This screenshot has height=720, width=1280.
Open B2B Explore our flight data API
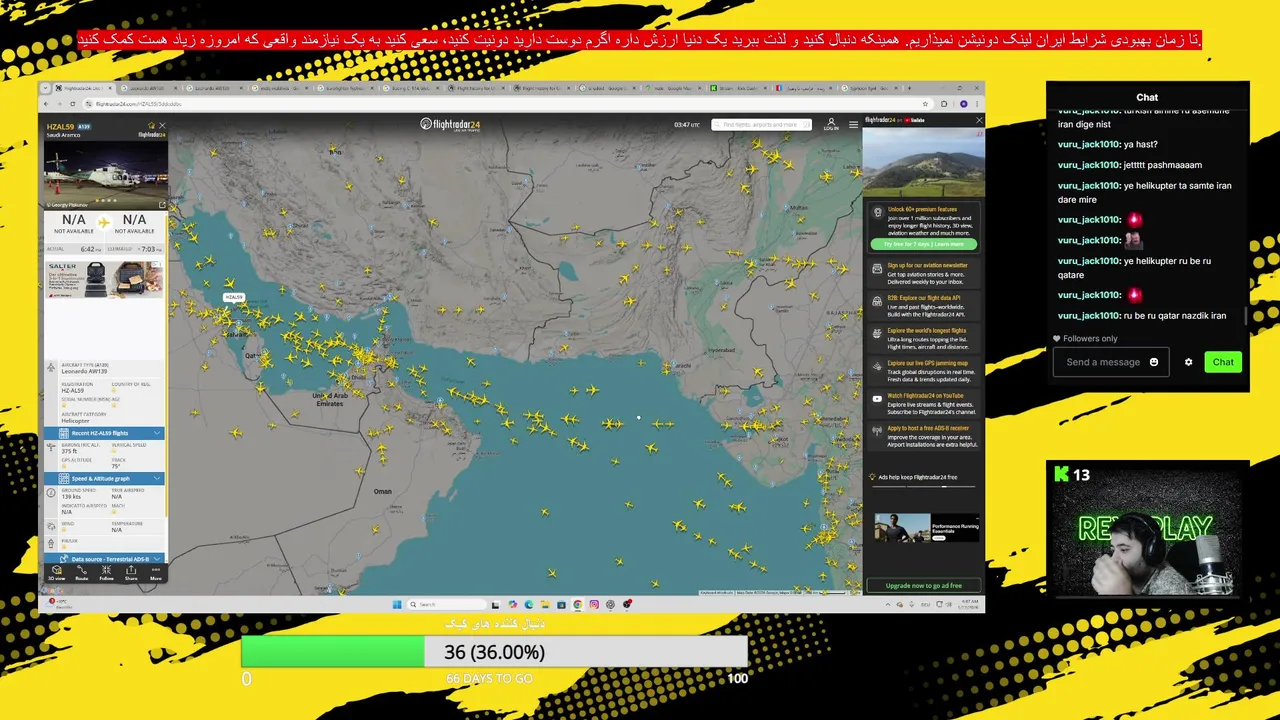click(923, 305)
